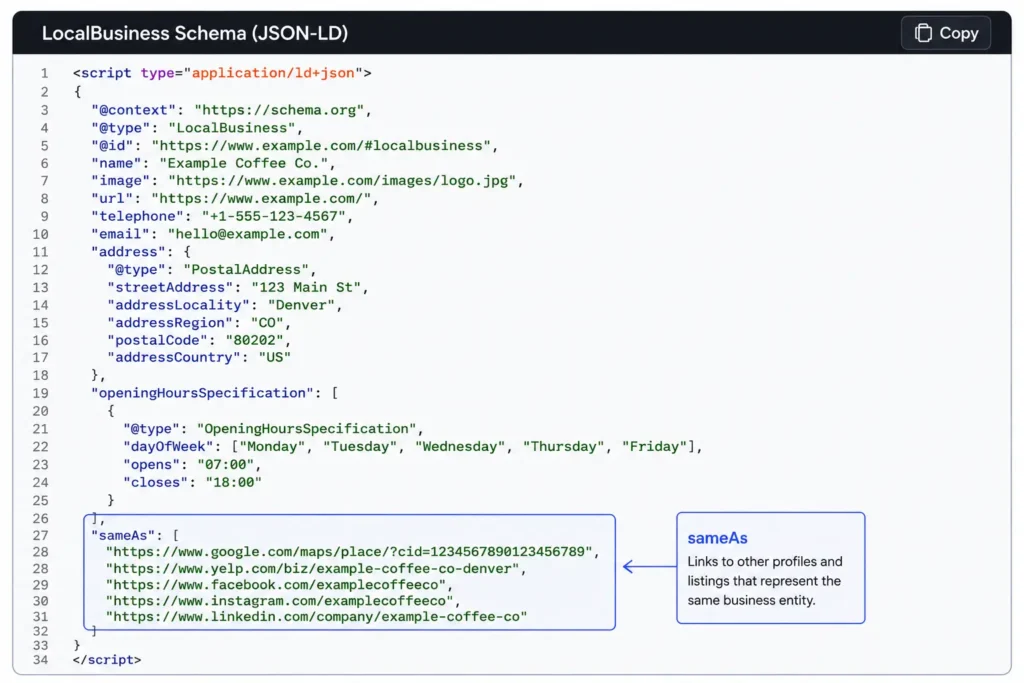Click the "LocalBusiness" type value
The height and width of the screenshot is (683, 1024).
[232, 128]
